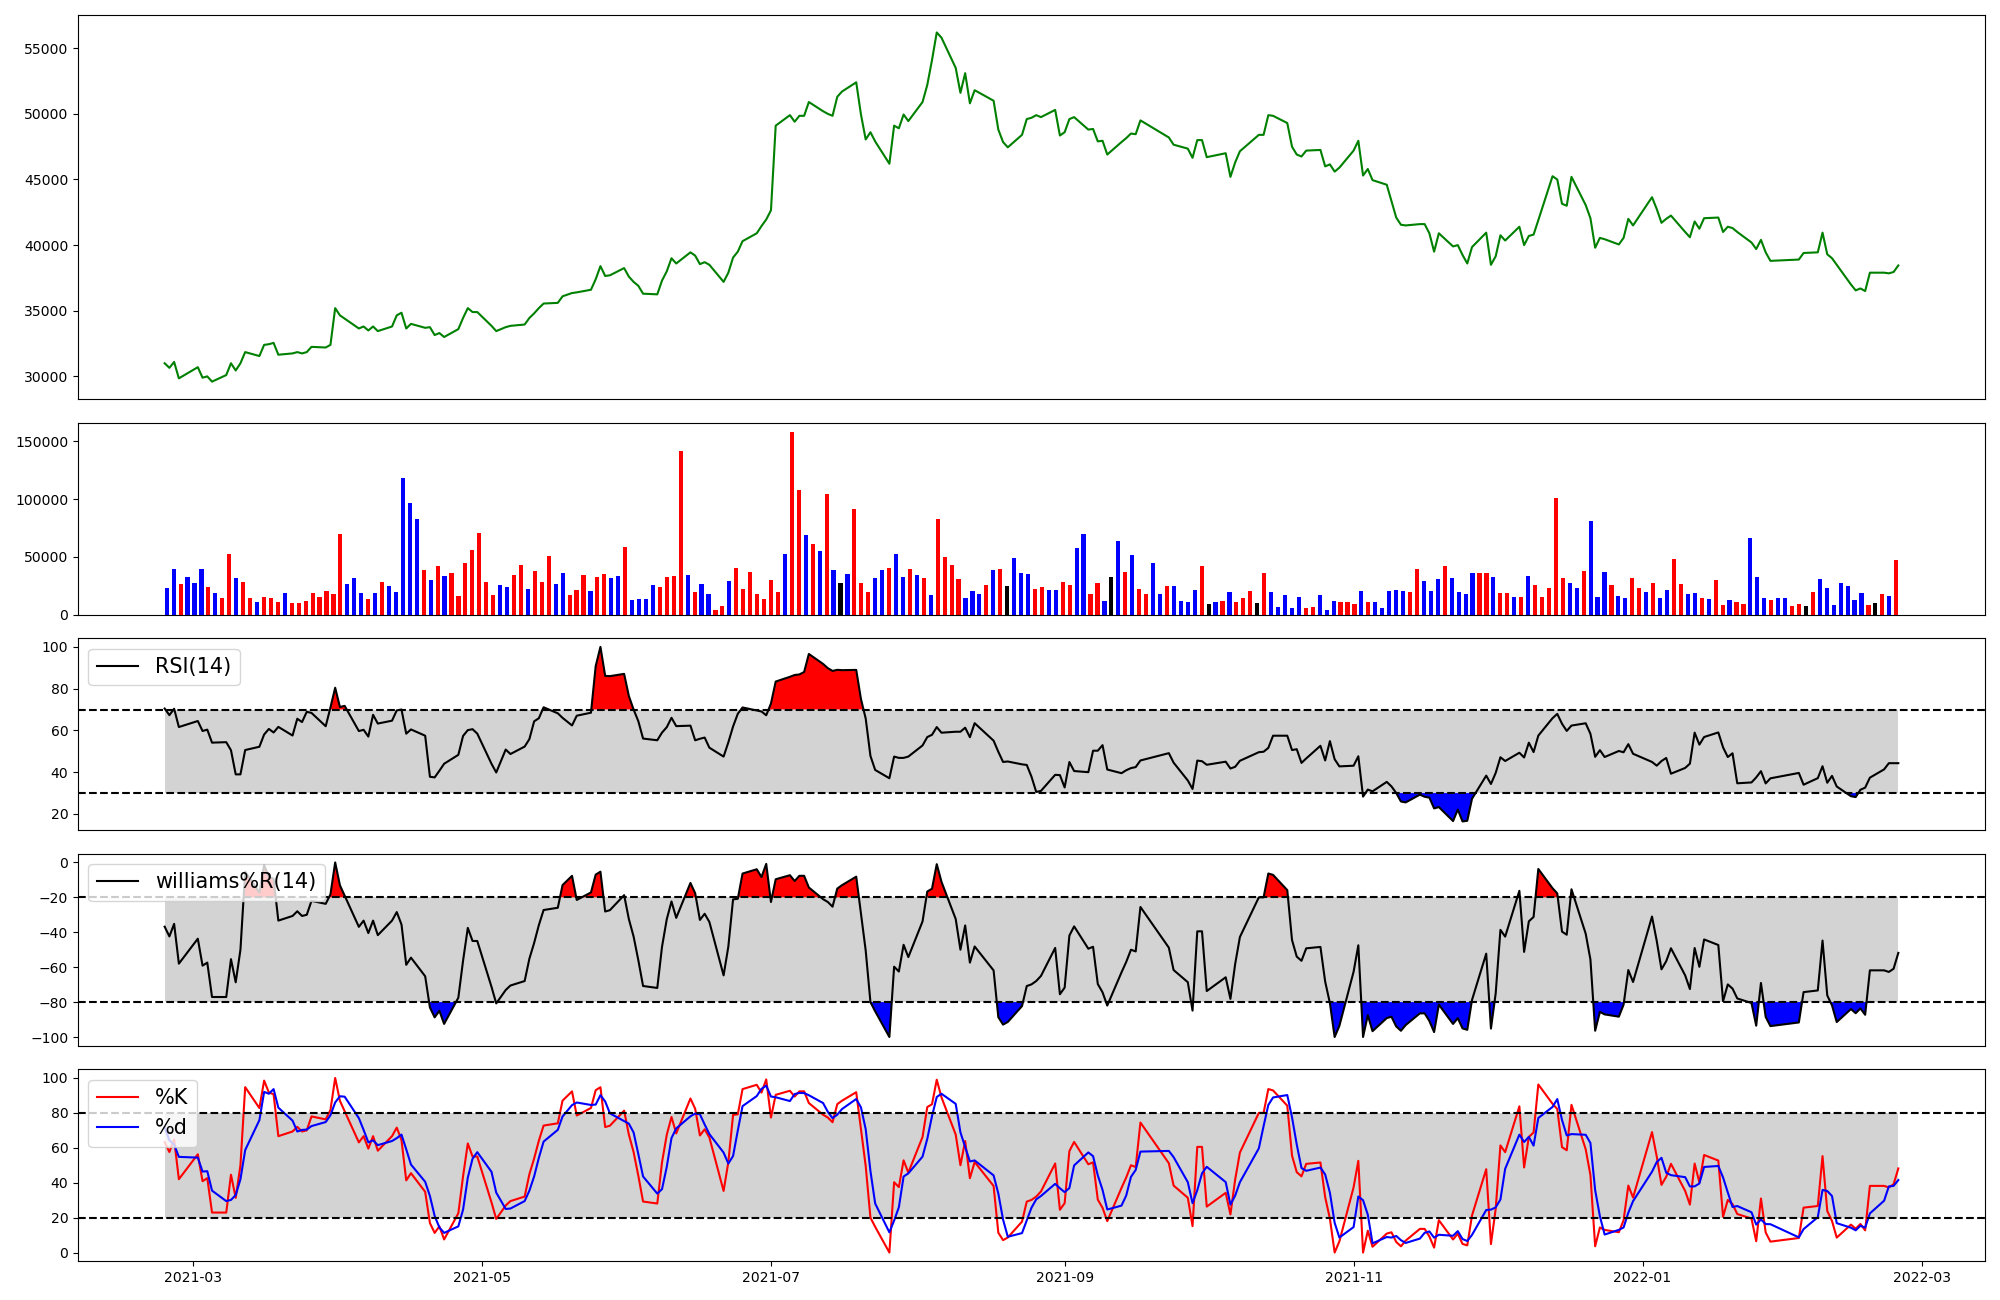This screenshot has width=2000, height=1300.
Task: Click the williams%R(14) legend label
Action: [x=235, y=881]
